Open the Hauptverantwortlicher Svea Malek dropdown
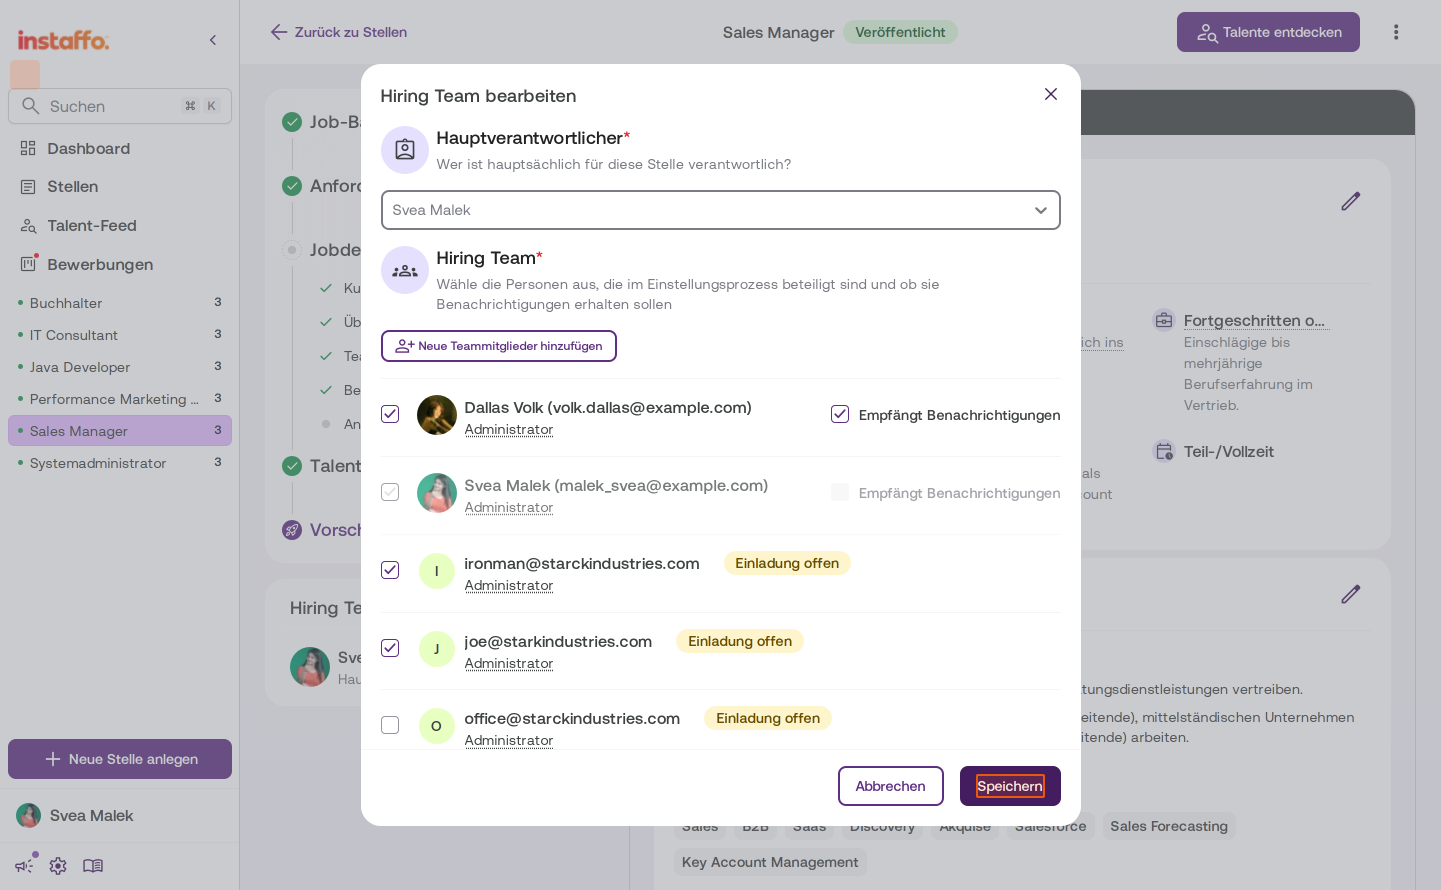1441x890 pixels. pos(720,210)
